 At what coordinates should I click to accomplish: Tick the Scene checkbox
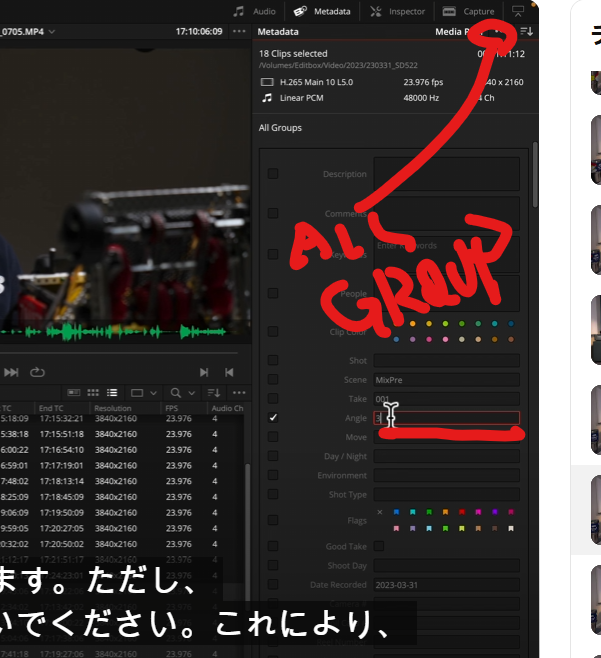273,379
